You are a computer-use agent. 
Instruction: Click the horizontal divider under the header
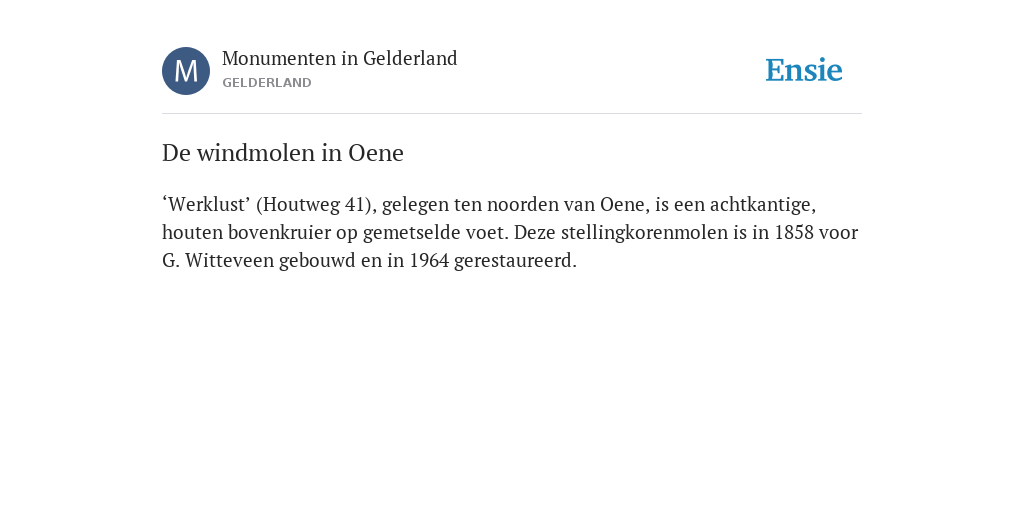pos(512,114)
